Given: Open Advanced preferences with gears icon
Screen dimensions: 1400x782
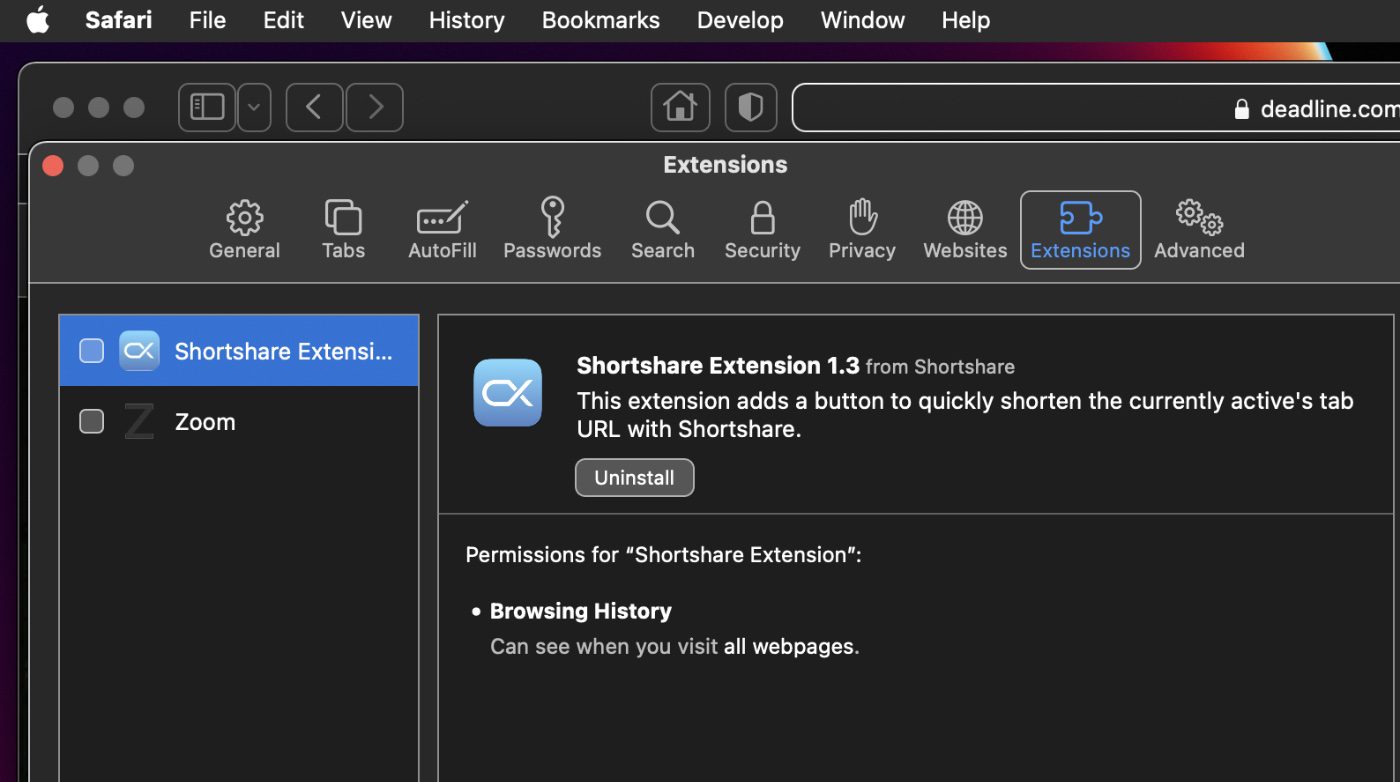Looking at the screenshot, I should click(1199, 230).
